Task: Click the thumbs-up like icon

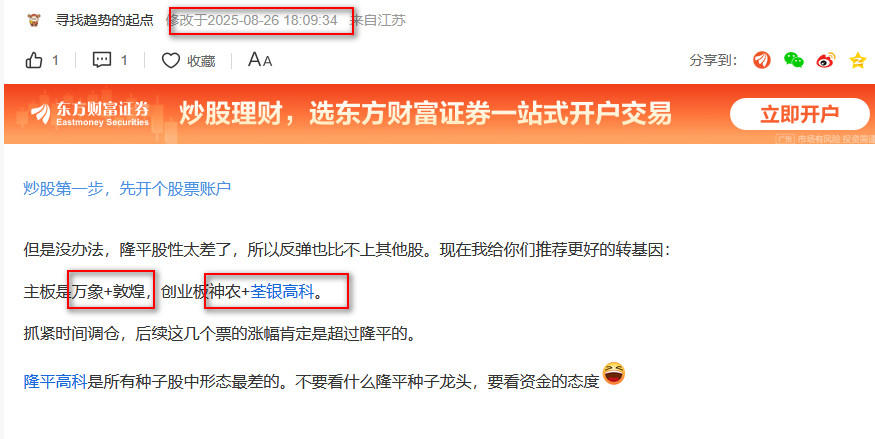Action: pos(34,60)
